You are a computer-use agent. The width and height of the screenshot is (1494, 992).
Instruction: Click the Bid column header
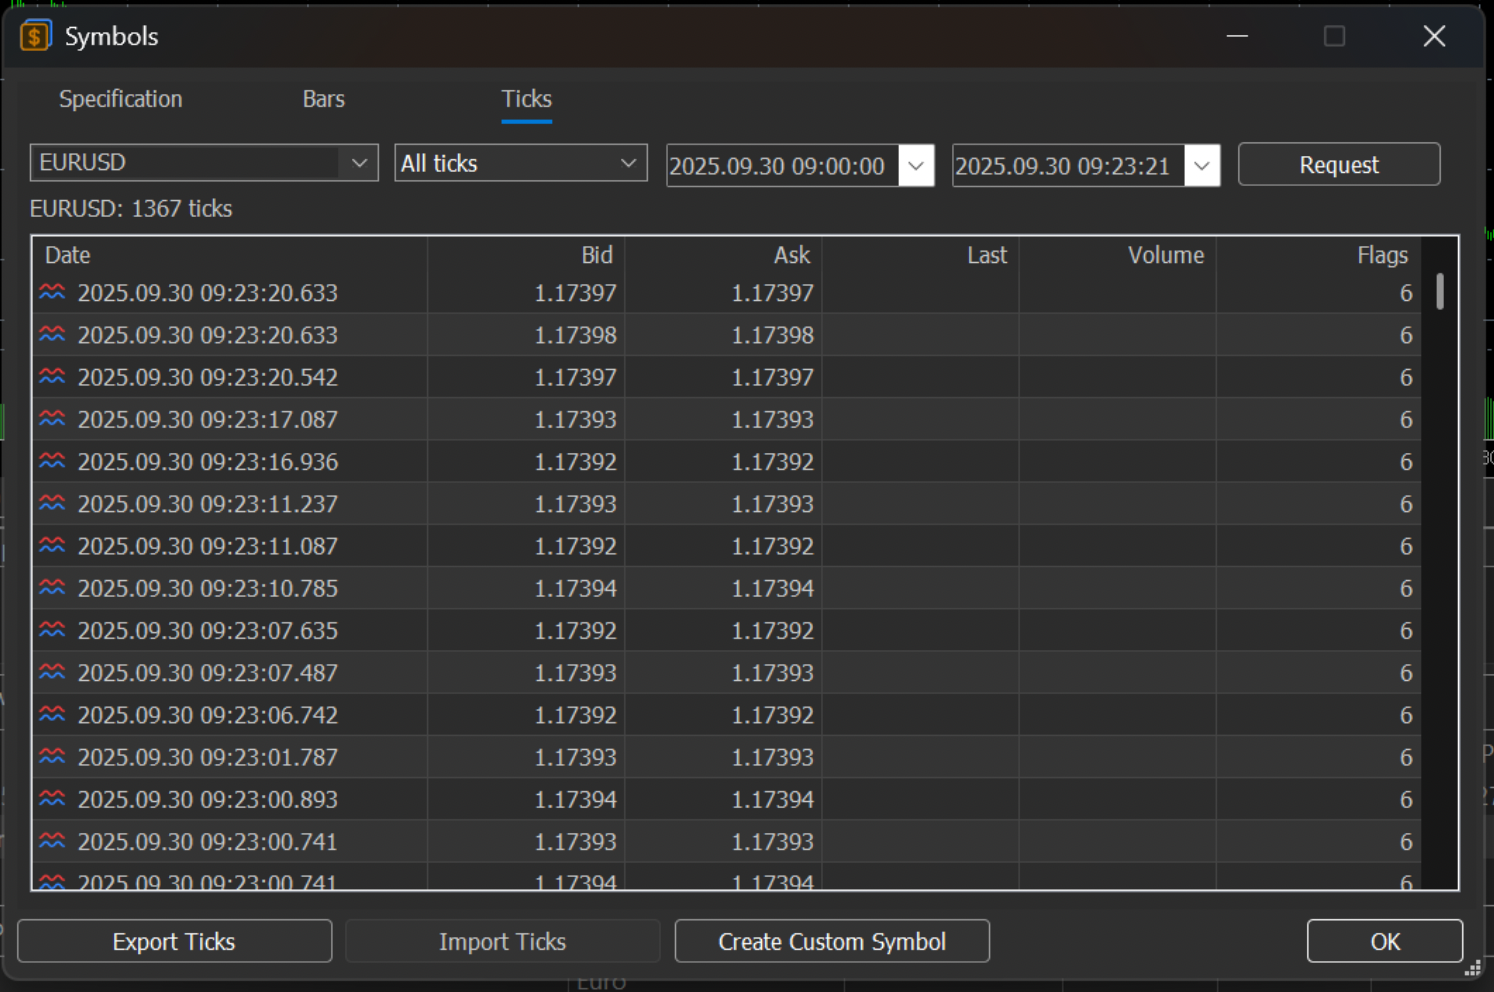pos(526,255)
